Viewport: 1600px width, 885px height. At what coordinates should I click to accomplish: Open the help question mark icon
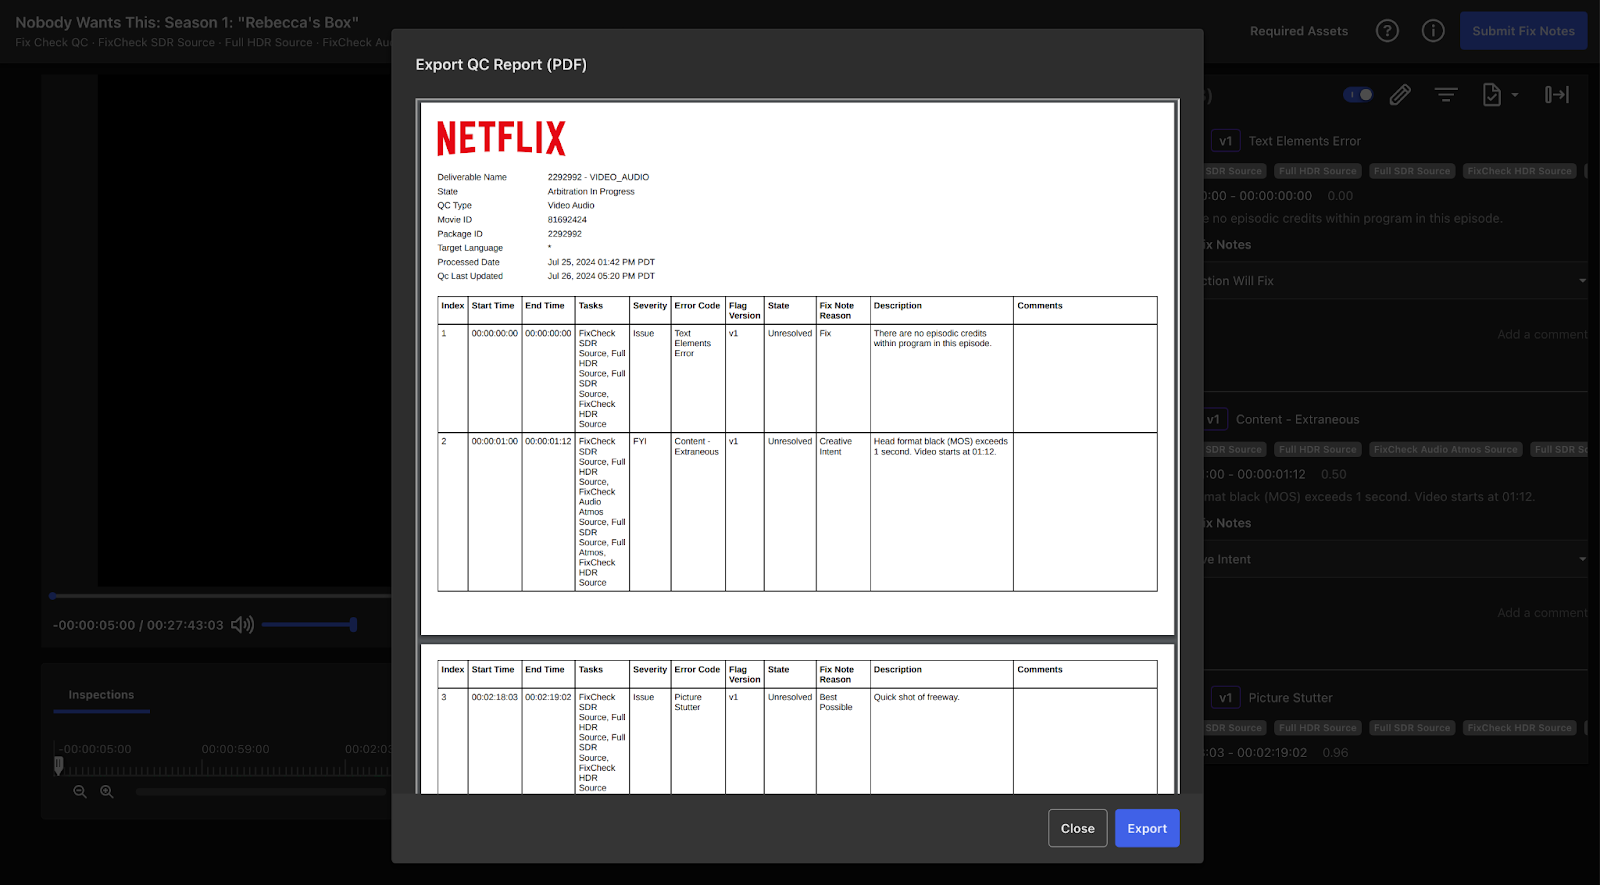(1387, 31)
